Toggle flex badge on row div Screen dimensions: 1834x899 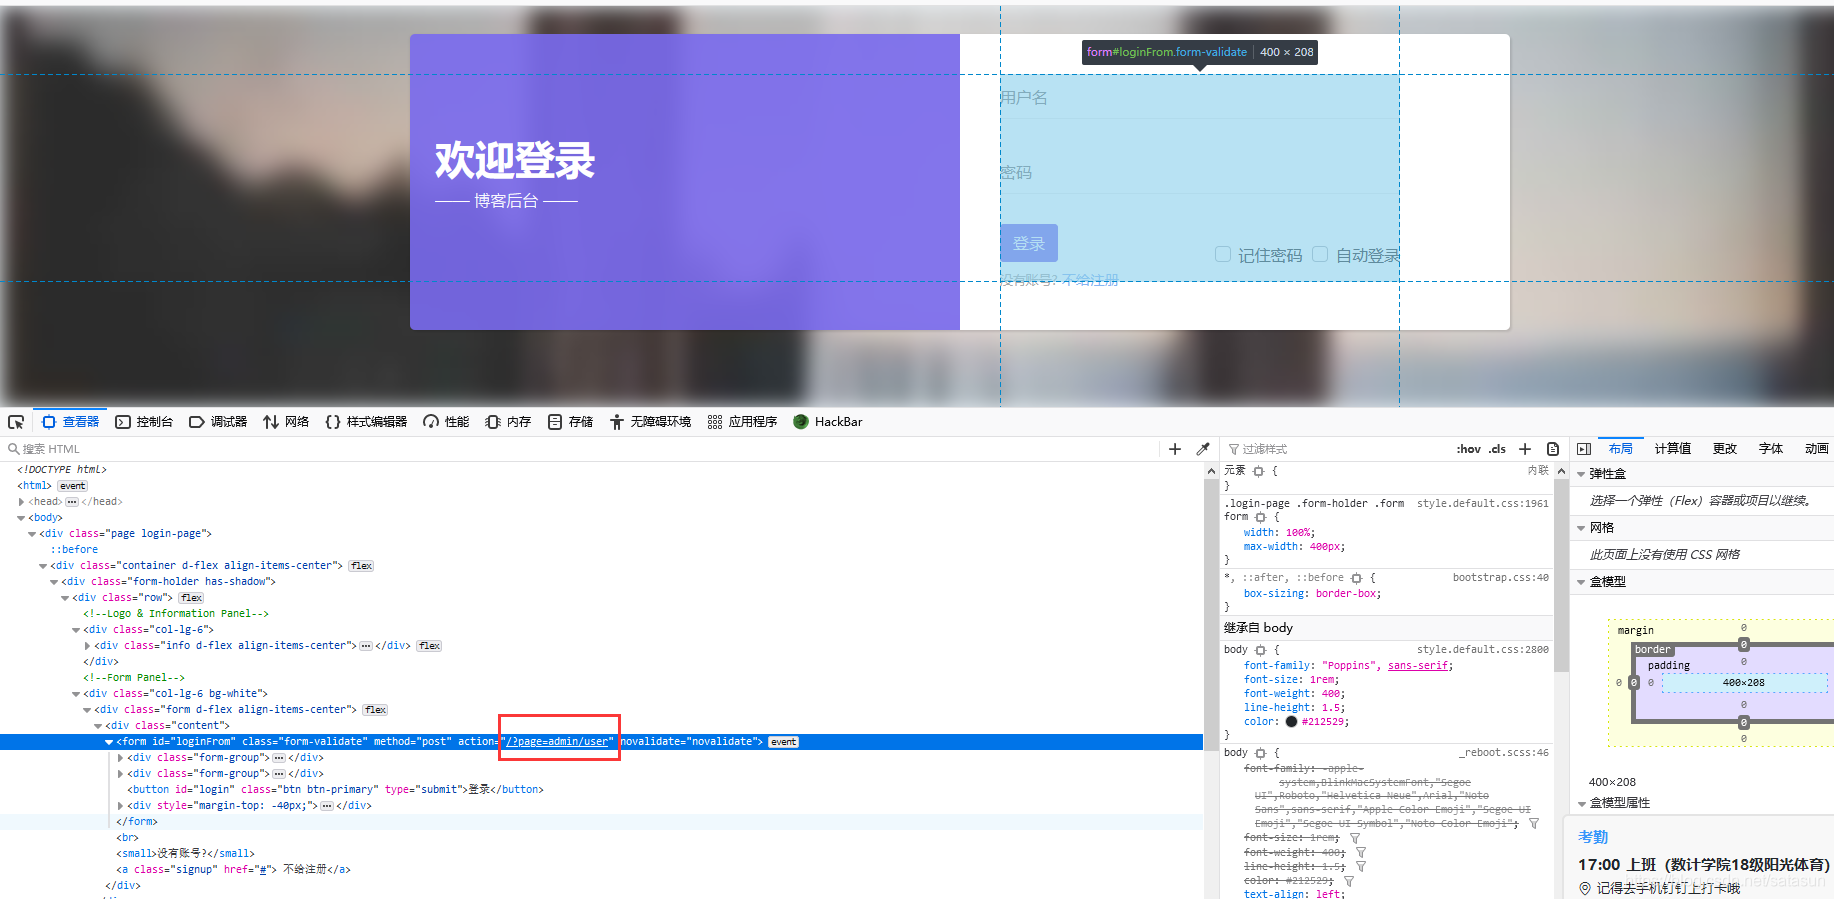(191, 598)
